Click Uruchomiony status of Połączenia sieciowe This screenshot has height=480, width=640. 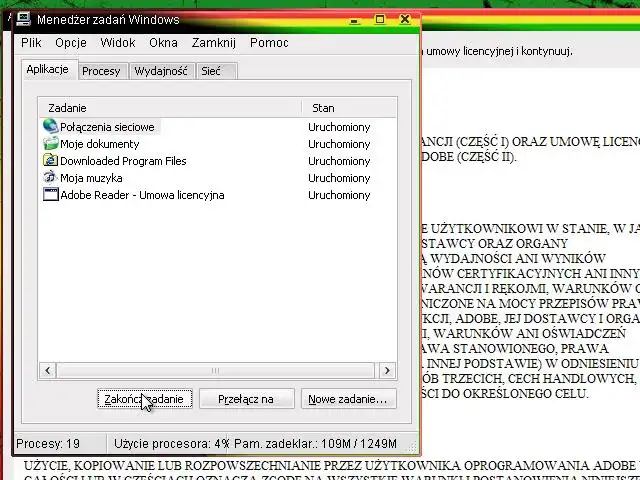point(339,127)
